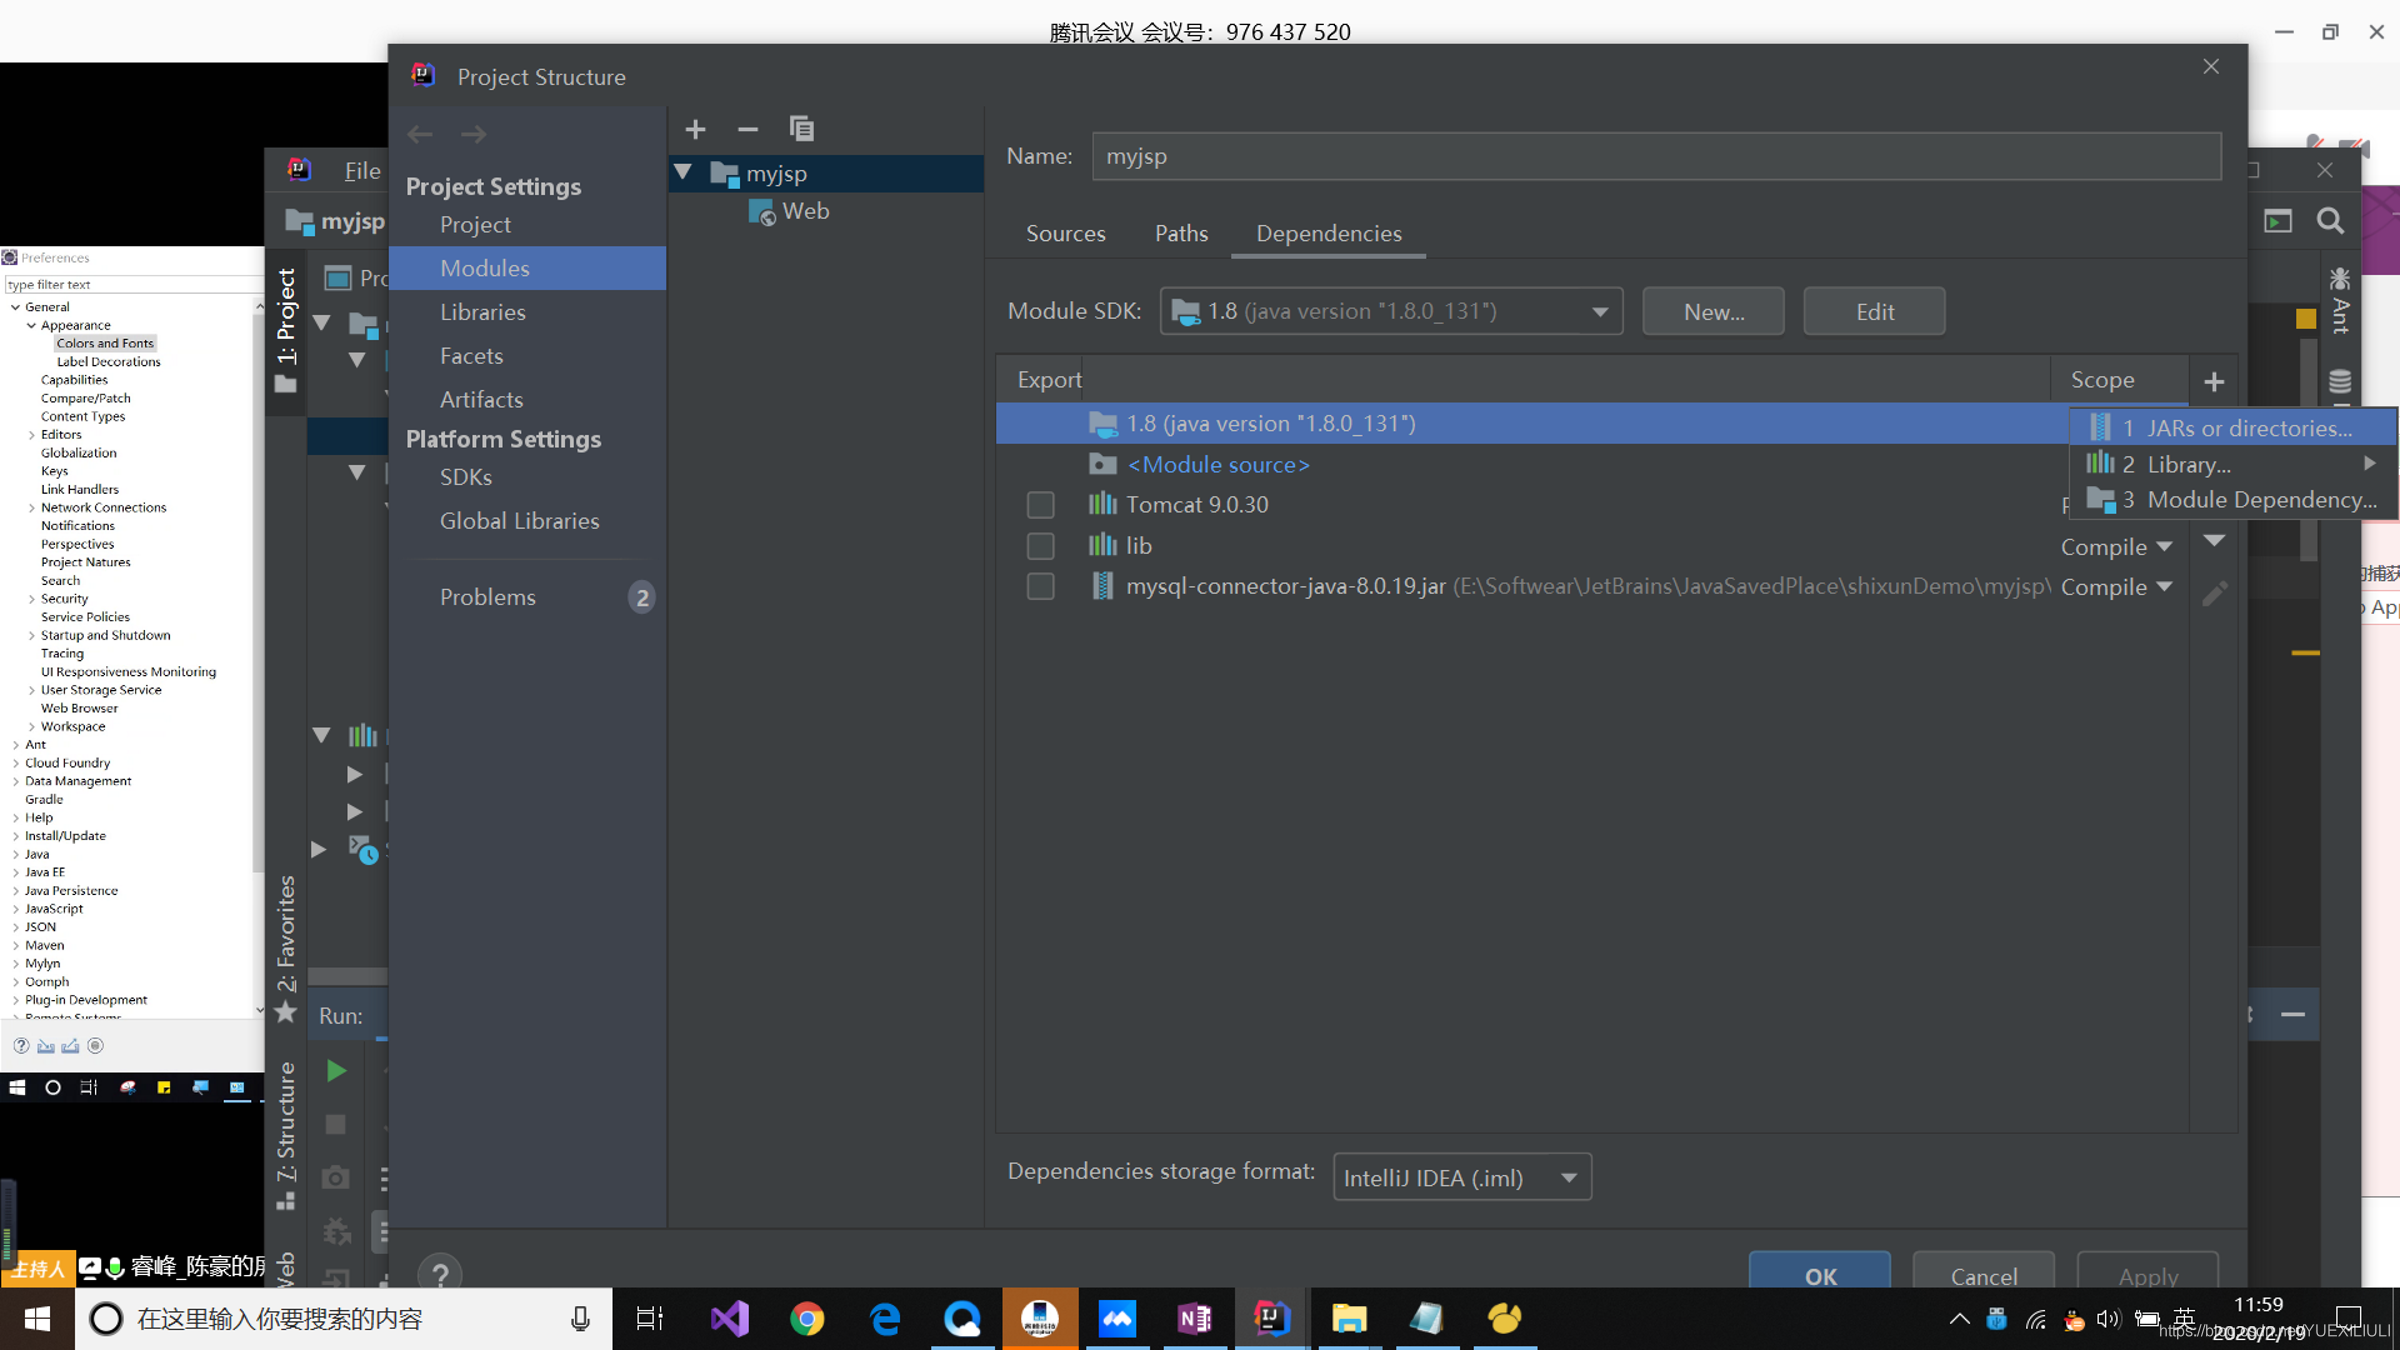Change scope of lib dependency

[2116, 546]
